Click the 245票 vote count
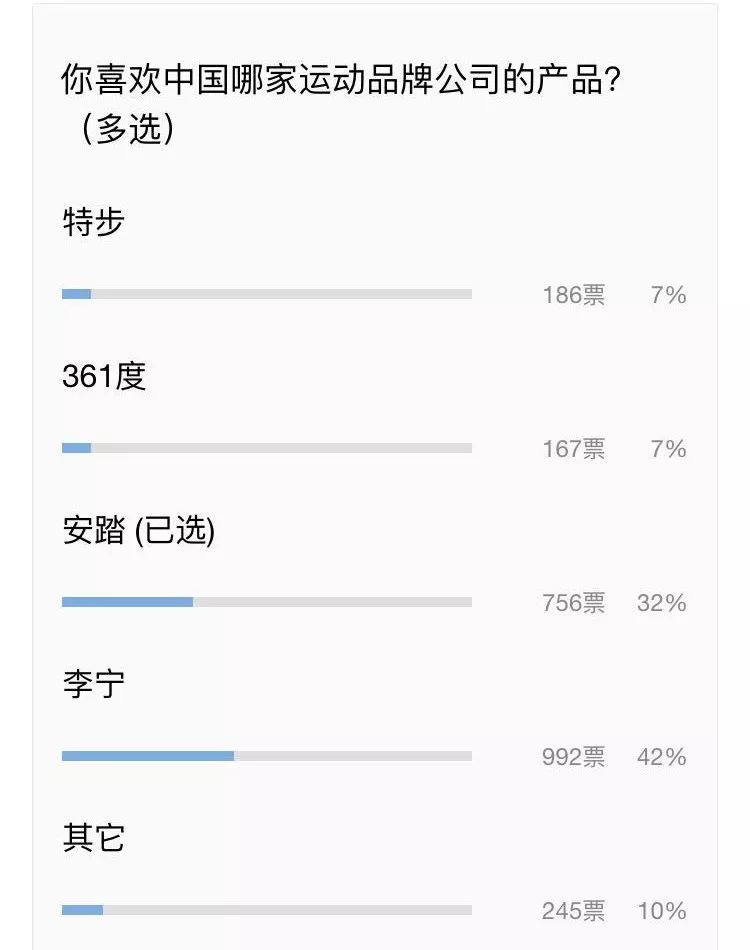 tap(573, 911)
